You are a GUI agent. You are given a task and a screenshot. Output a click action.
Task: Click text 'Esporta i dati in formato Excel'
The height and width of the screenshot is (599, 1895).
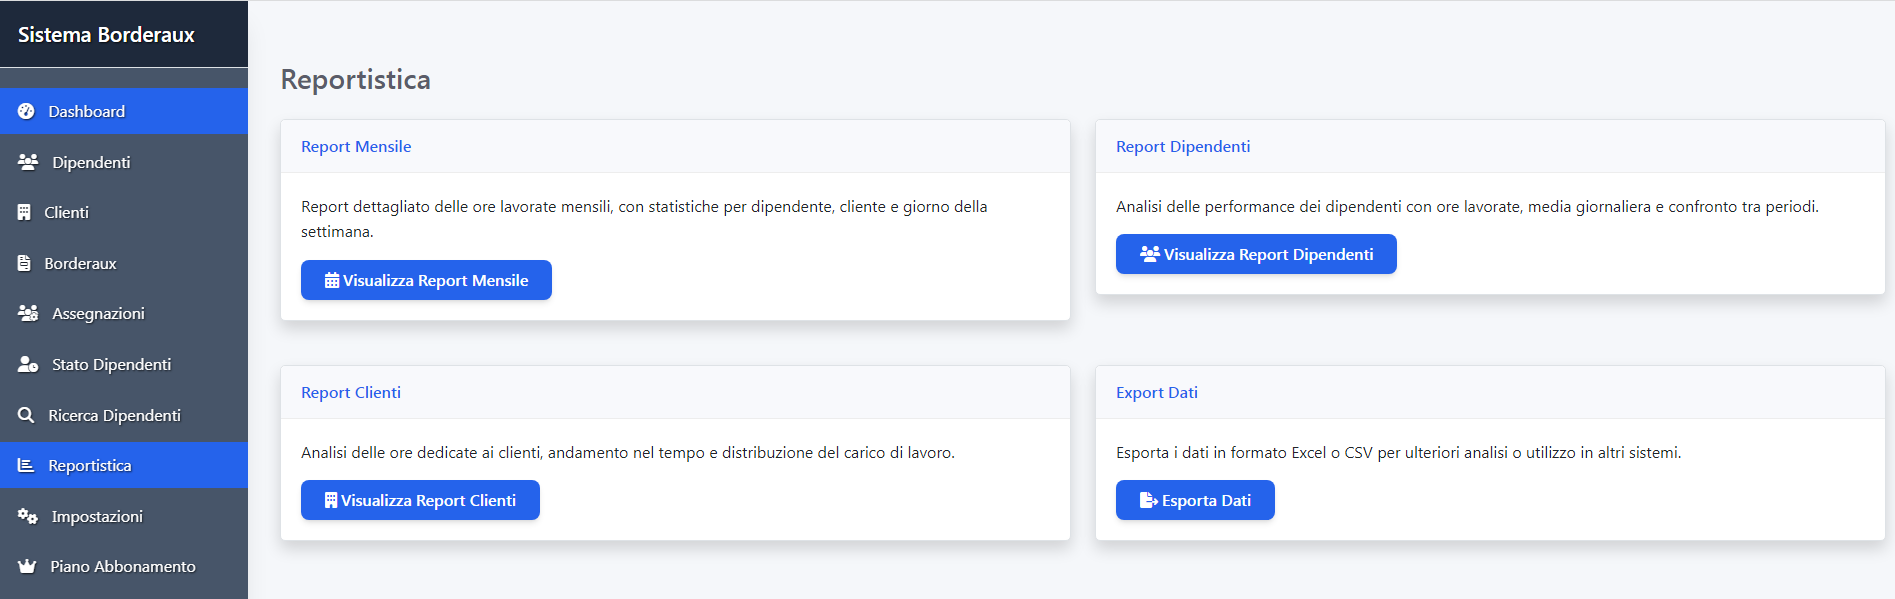point(1221,453)
